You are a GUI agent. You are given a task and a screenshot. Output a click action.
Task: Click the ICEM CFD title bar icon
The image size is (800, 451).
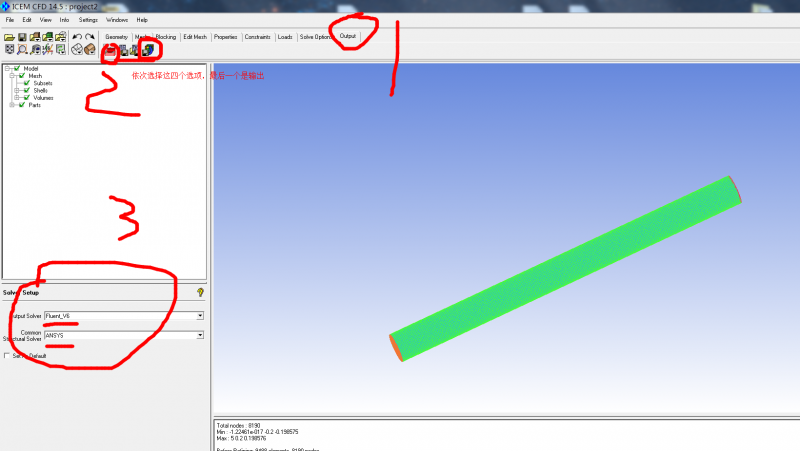pos(5,6)
